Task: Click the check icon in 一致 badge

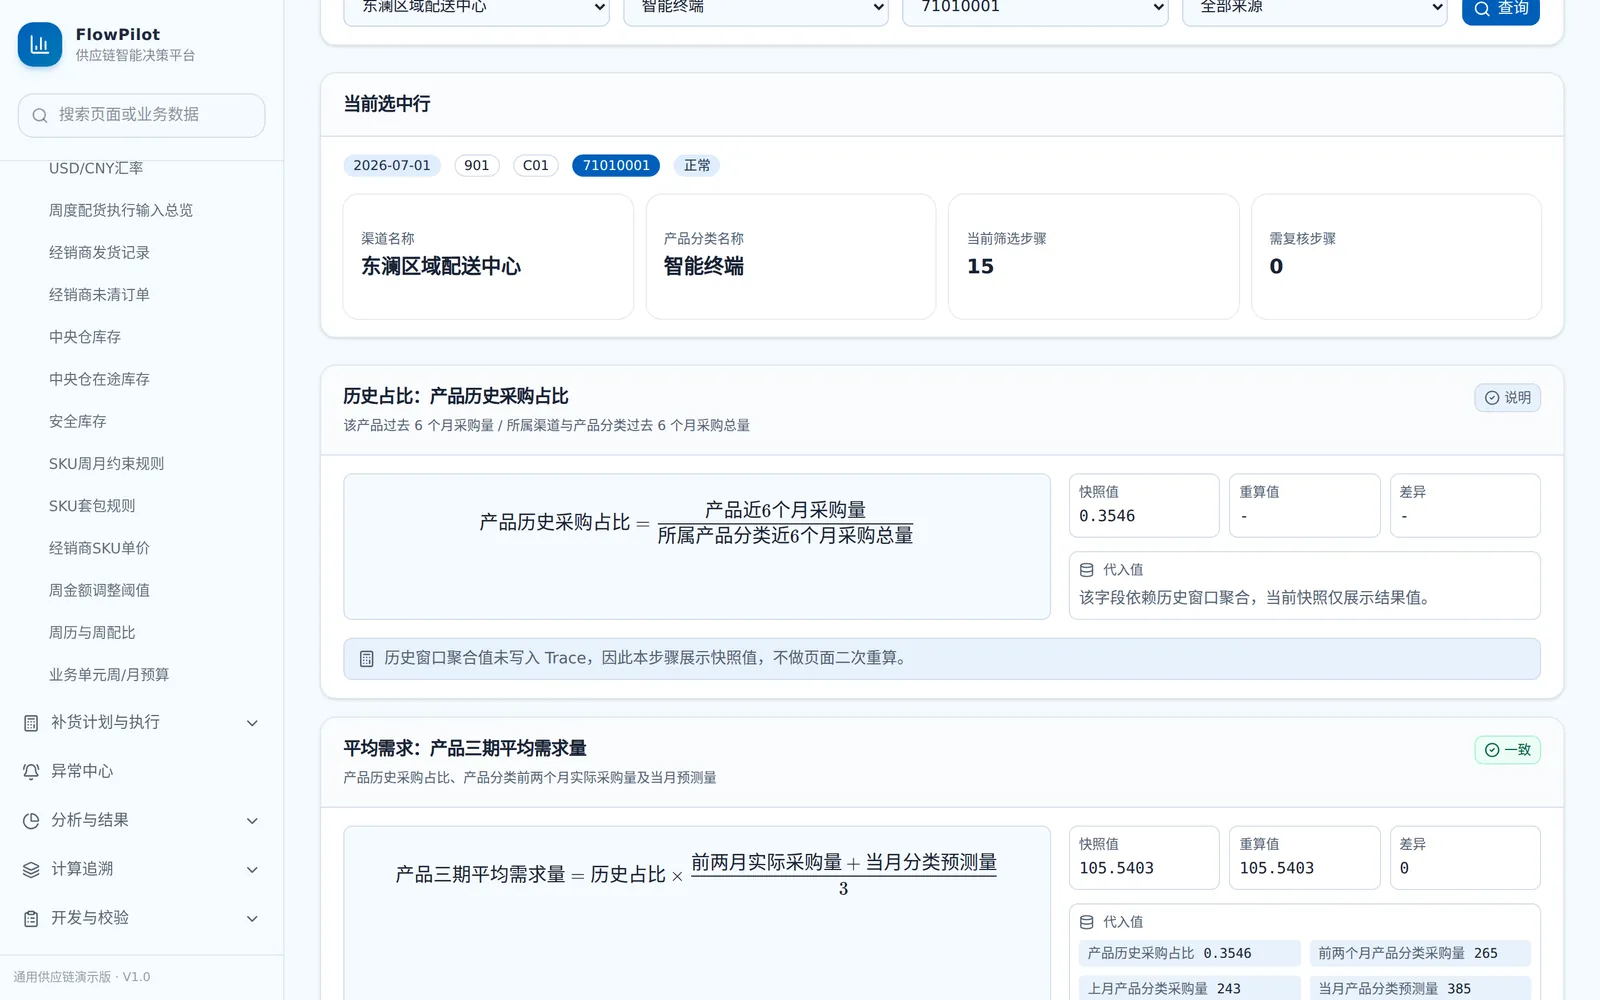Action: [1492, 750]
